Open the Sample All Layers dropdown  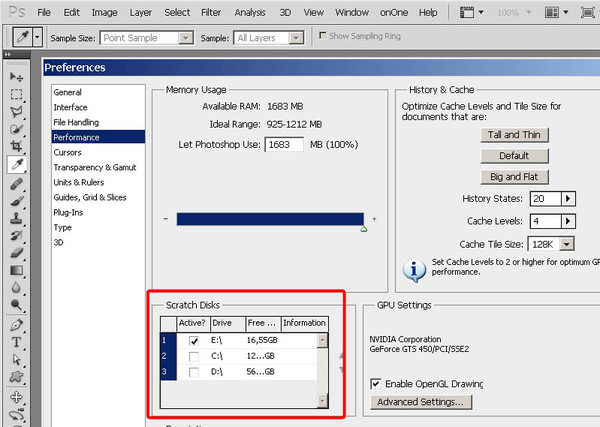click(295, 38)
